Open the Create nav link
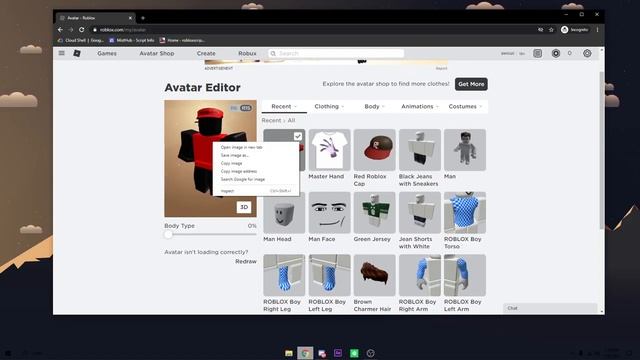 click(x=206, y=53)
